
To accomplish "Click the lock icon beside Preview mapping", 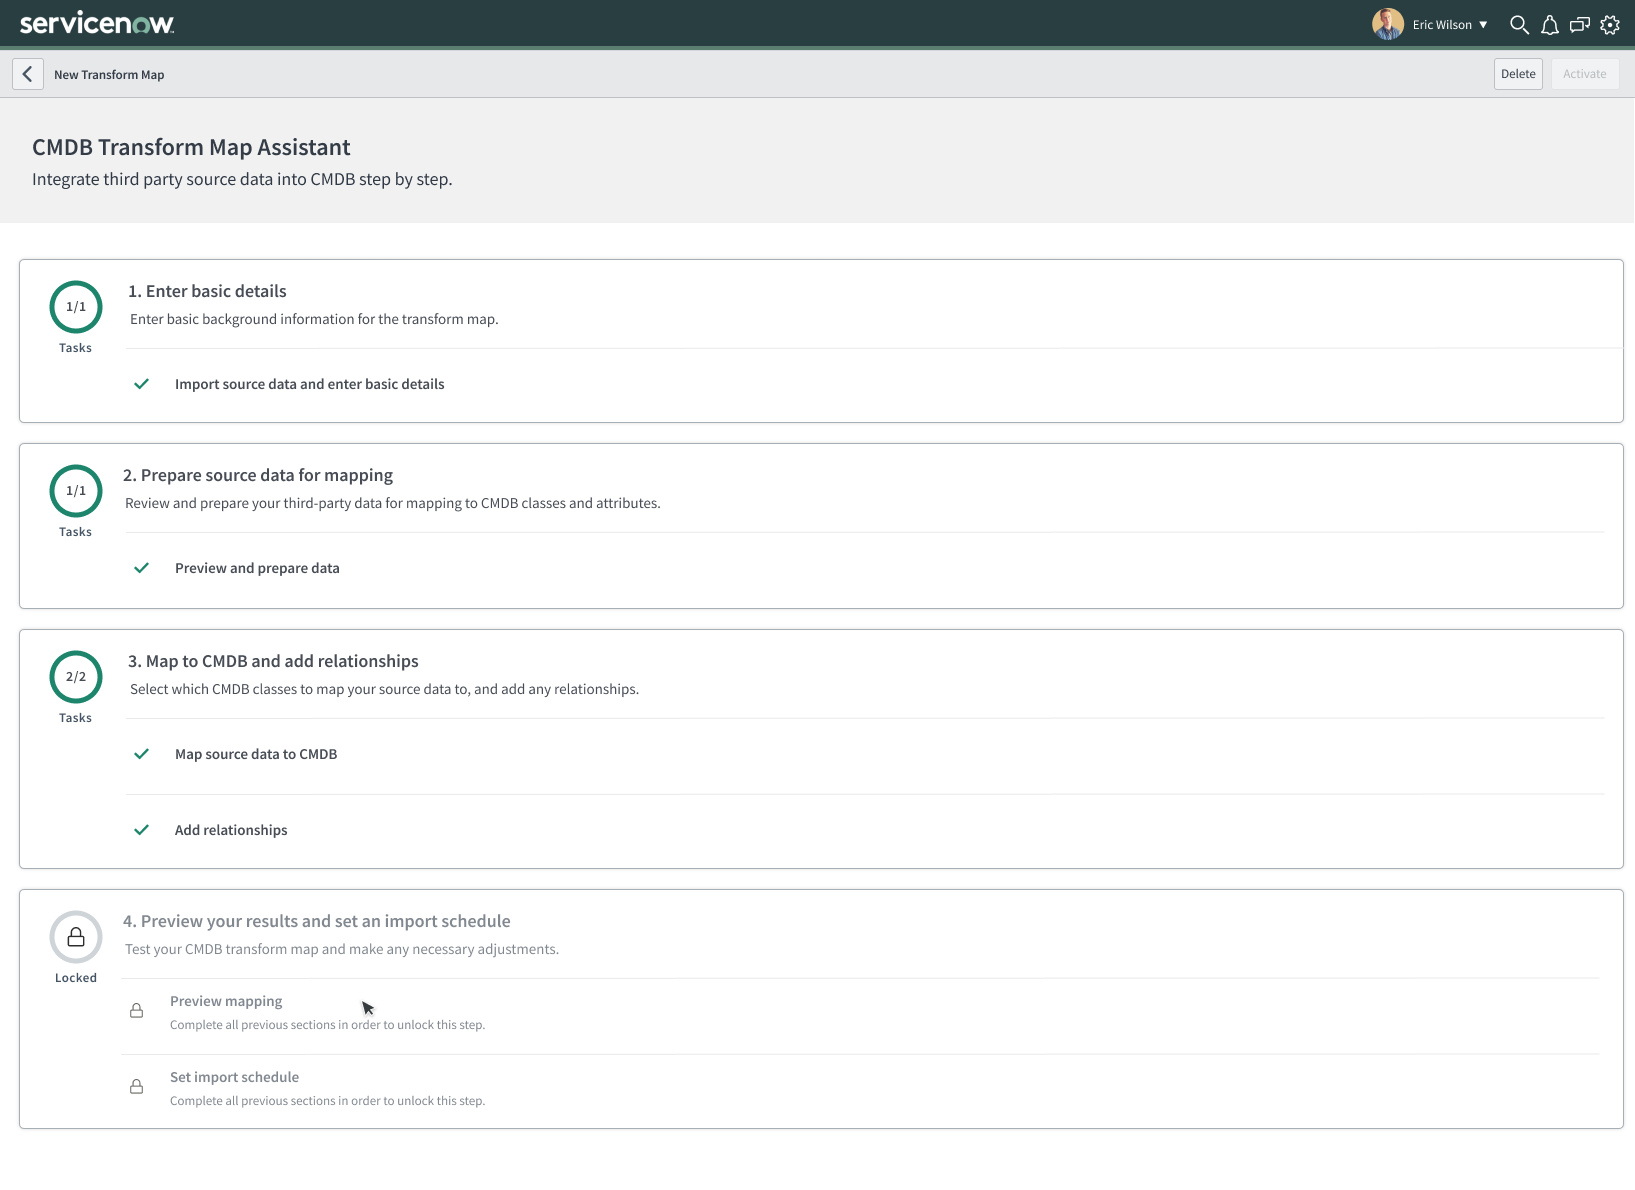I will pyautogui.click(x=137, y=1011).
